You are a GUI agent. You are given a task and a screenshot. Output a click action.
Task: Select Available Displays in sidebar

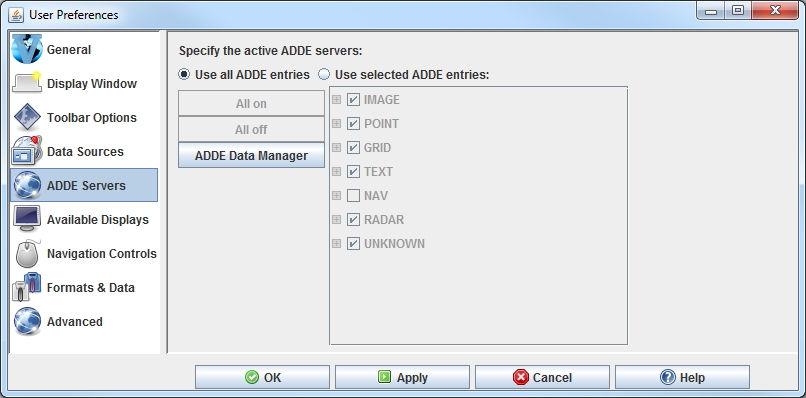tap(84, 219)
